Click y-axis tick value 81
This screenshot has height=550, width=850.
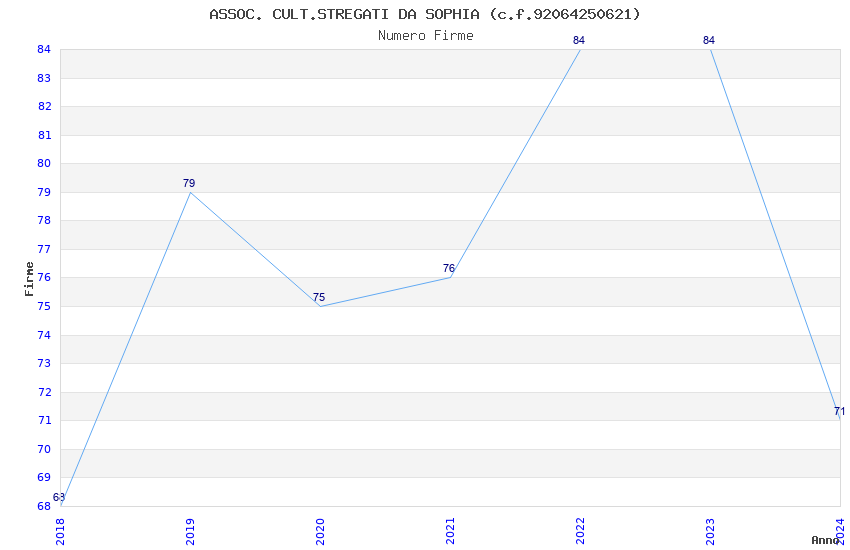44,135
